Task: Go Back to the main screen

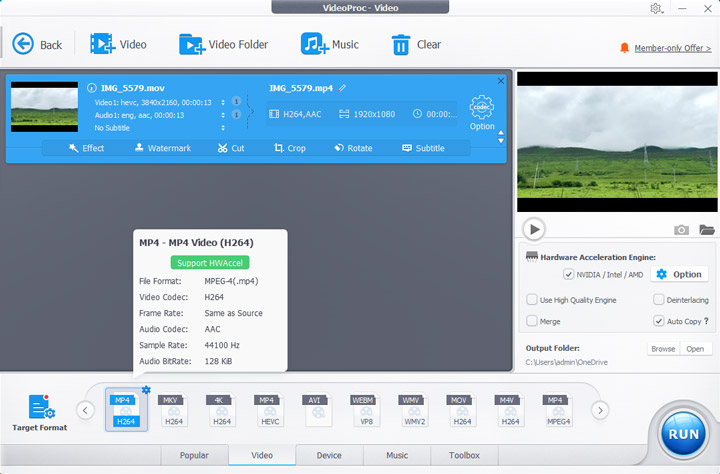Action: pos(37,45)
